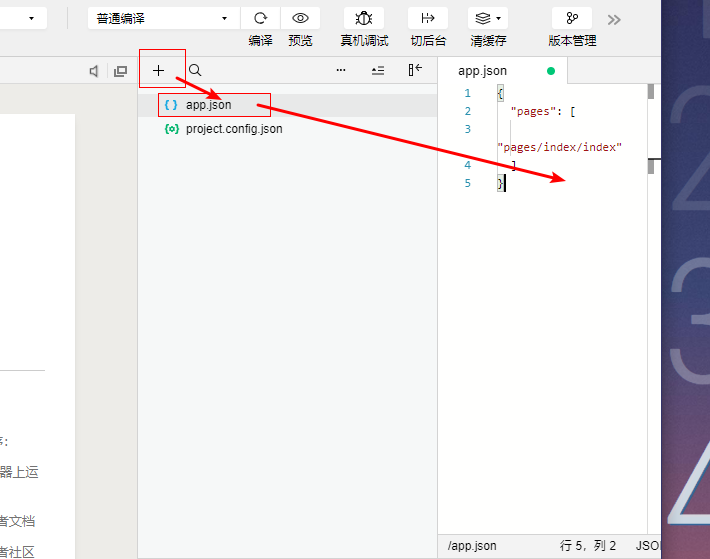Start 真机调试 bug debug icon
This screenshot has width=710, height=559.
[364, 19]
